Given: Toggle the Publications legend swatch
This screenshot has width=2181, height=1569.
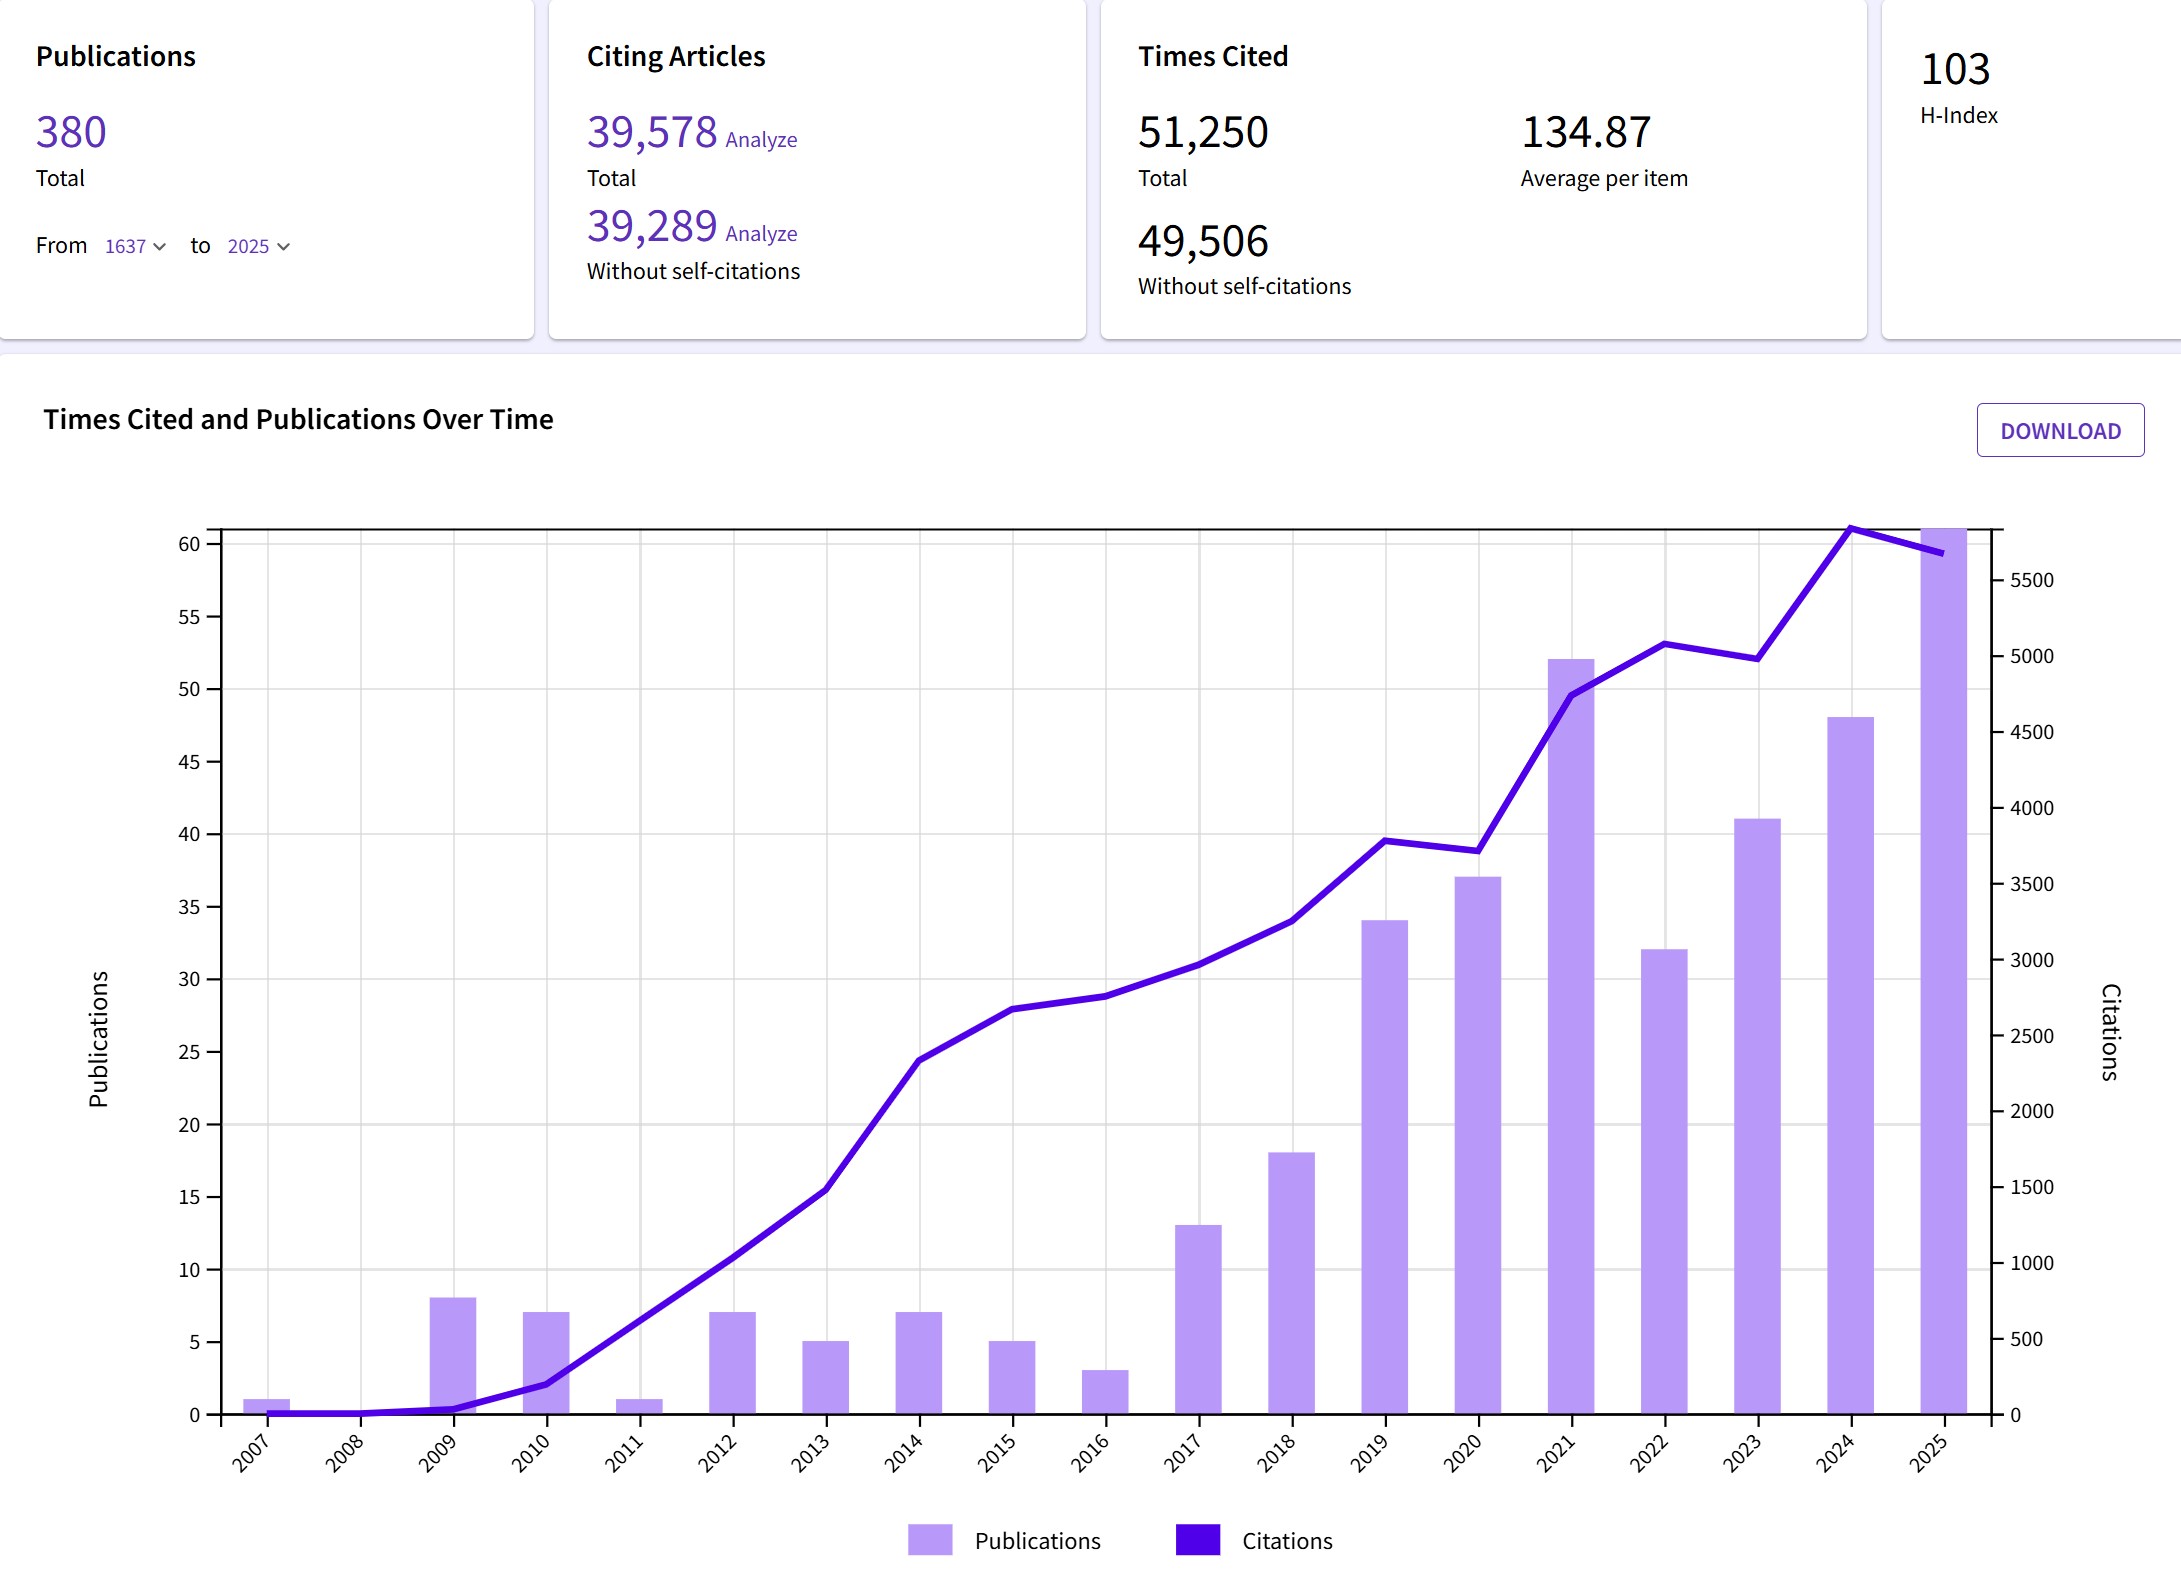Looking at the screenshot, I should click(929, 1540).
